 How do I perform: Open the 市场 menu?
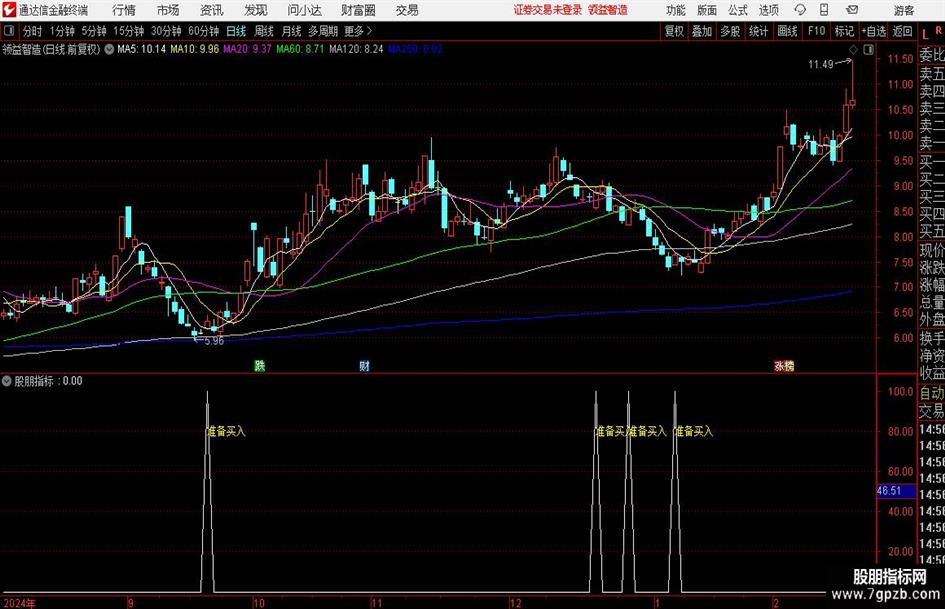pyautogui.click(x=168, y=10)
